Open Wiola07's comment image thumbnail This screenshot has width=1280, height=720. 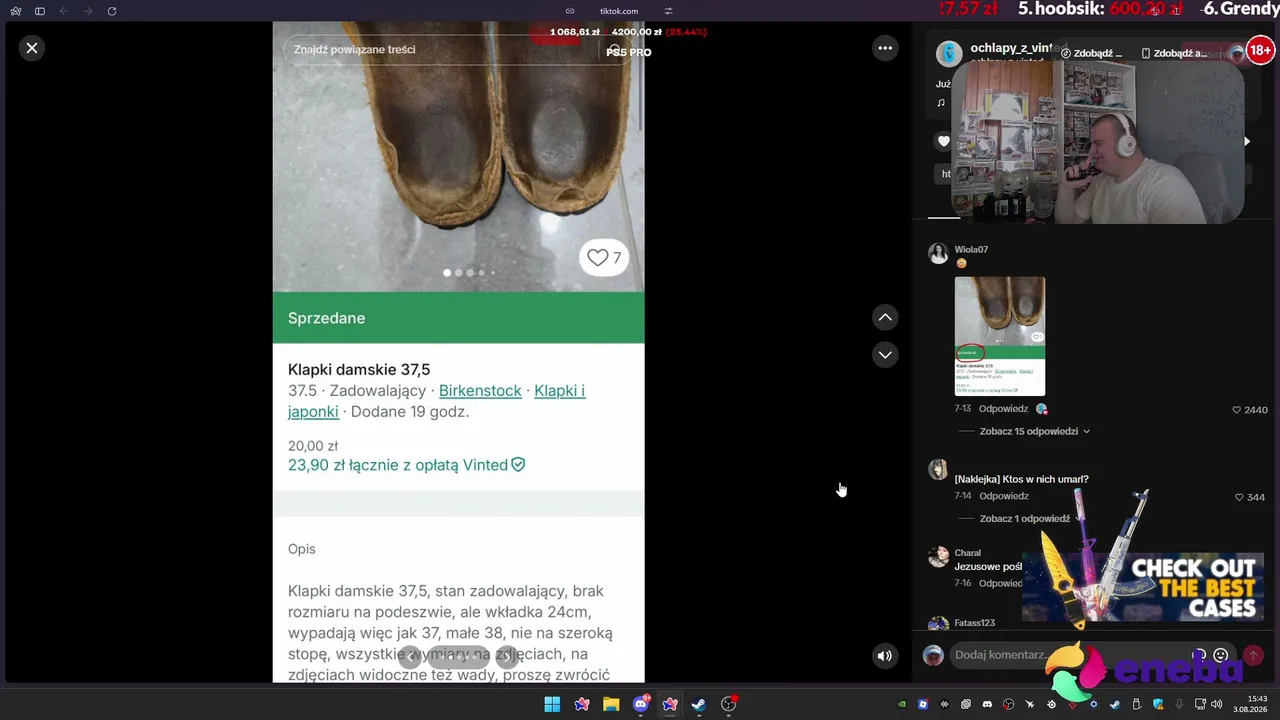point(1000,336)
